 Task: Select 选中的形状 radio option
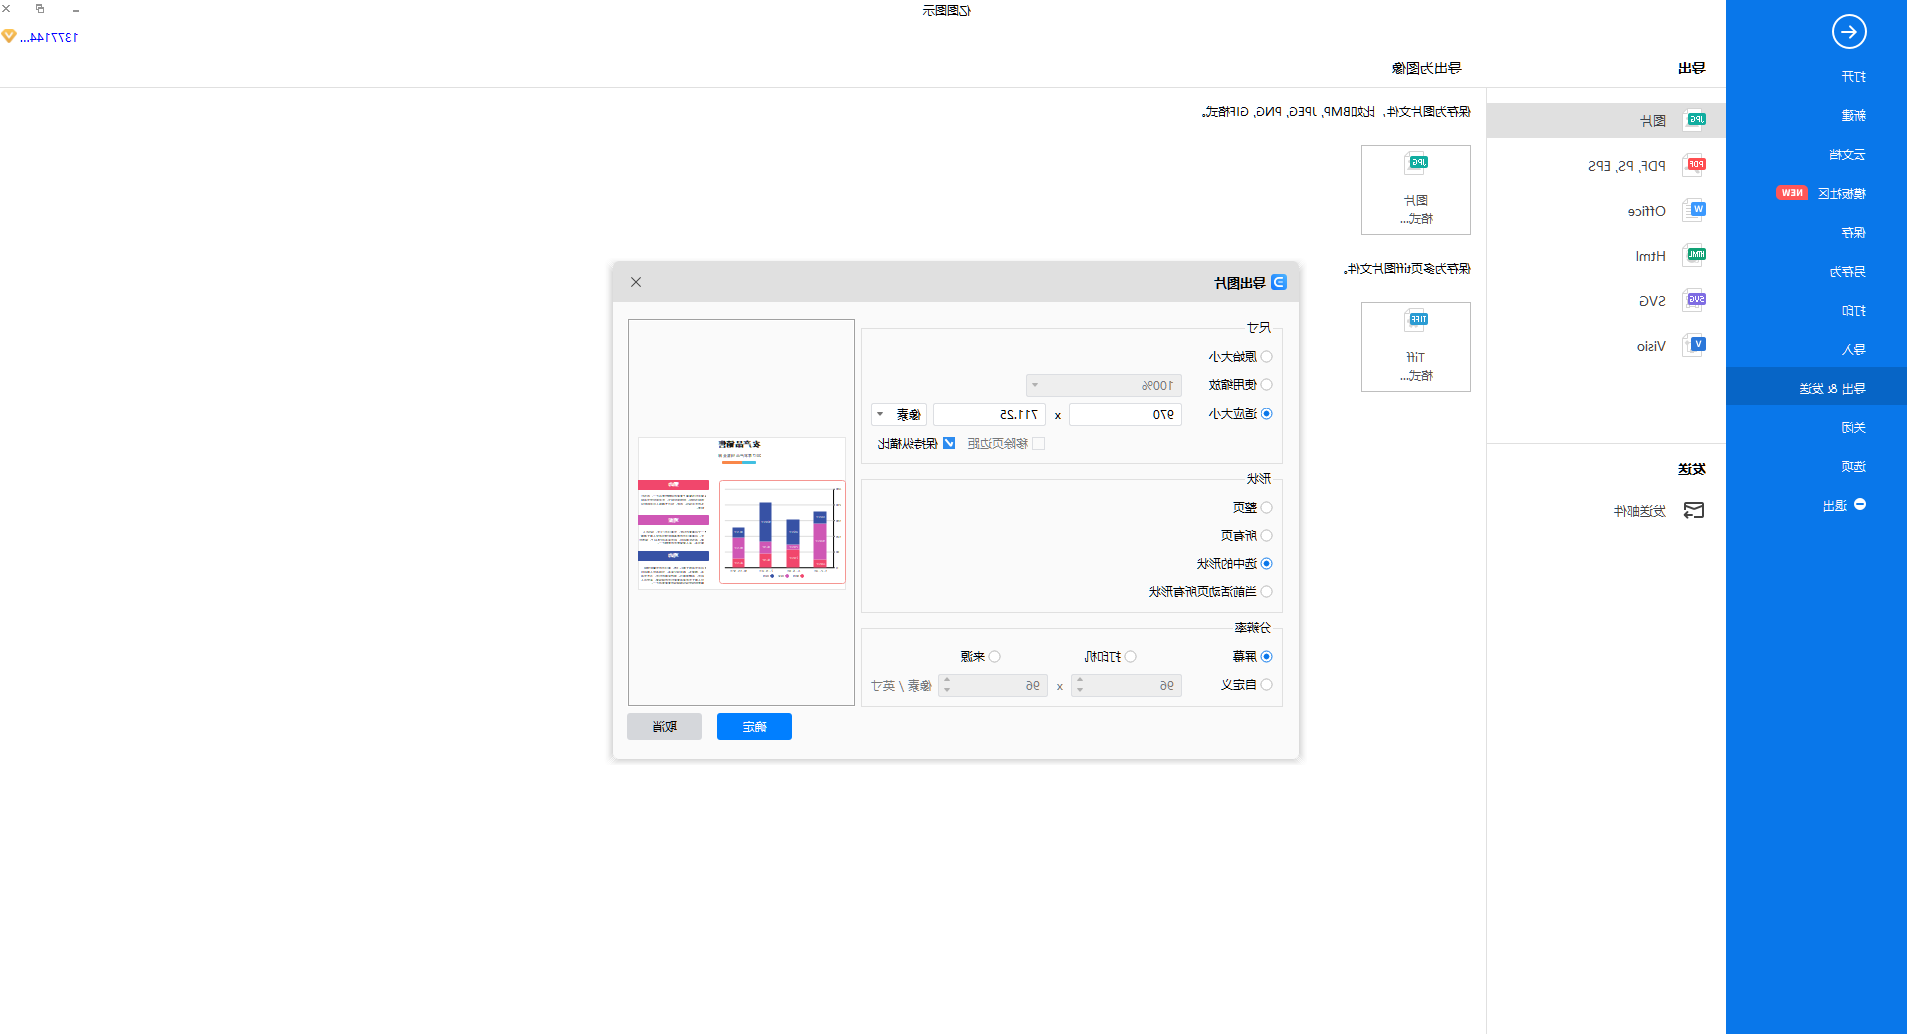(1266, 564)
